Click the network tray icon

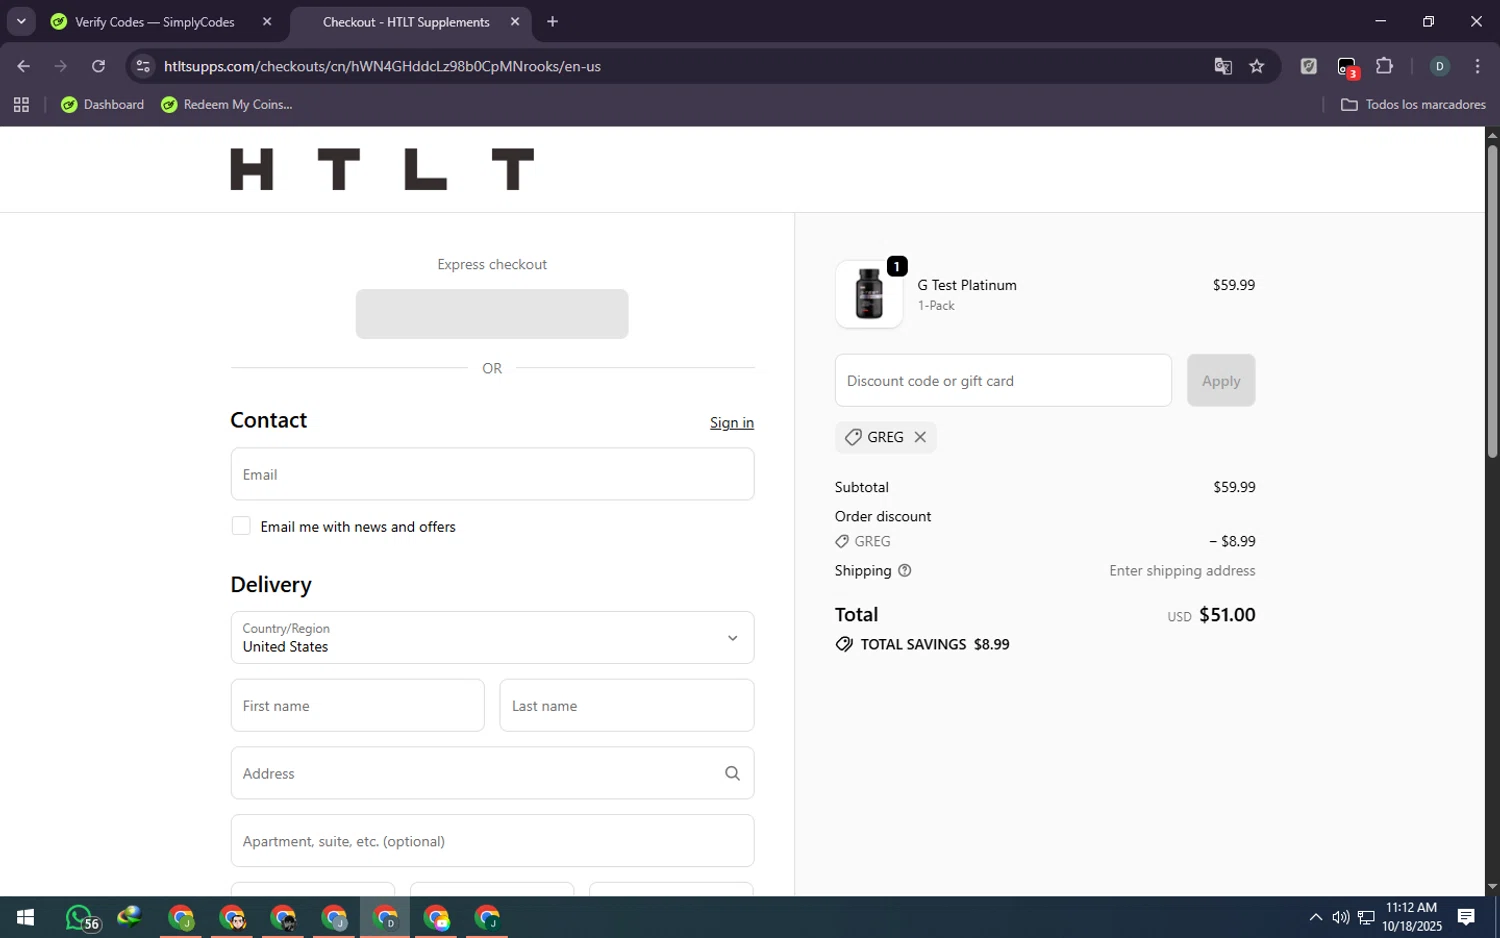[x=1366, y=917]
